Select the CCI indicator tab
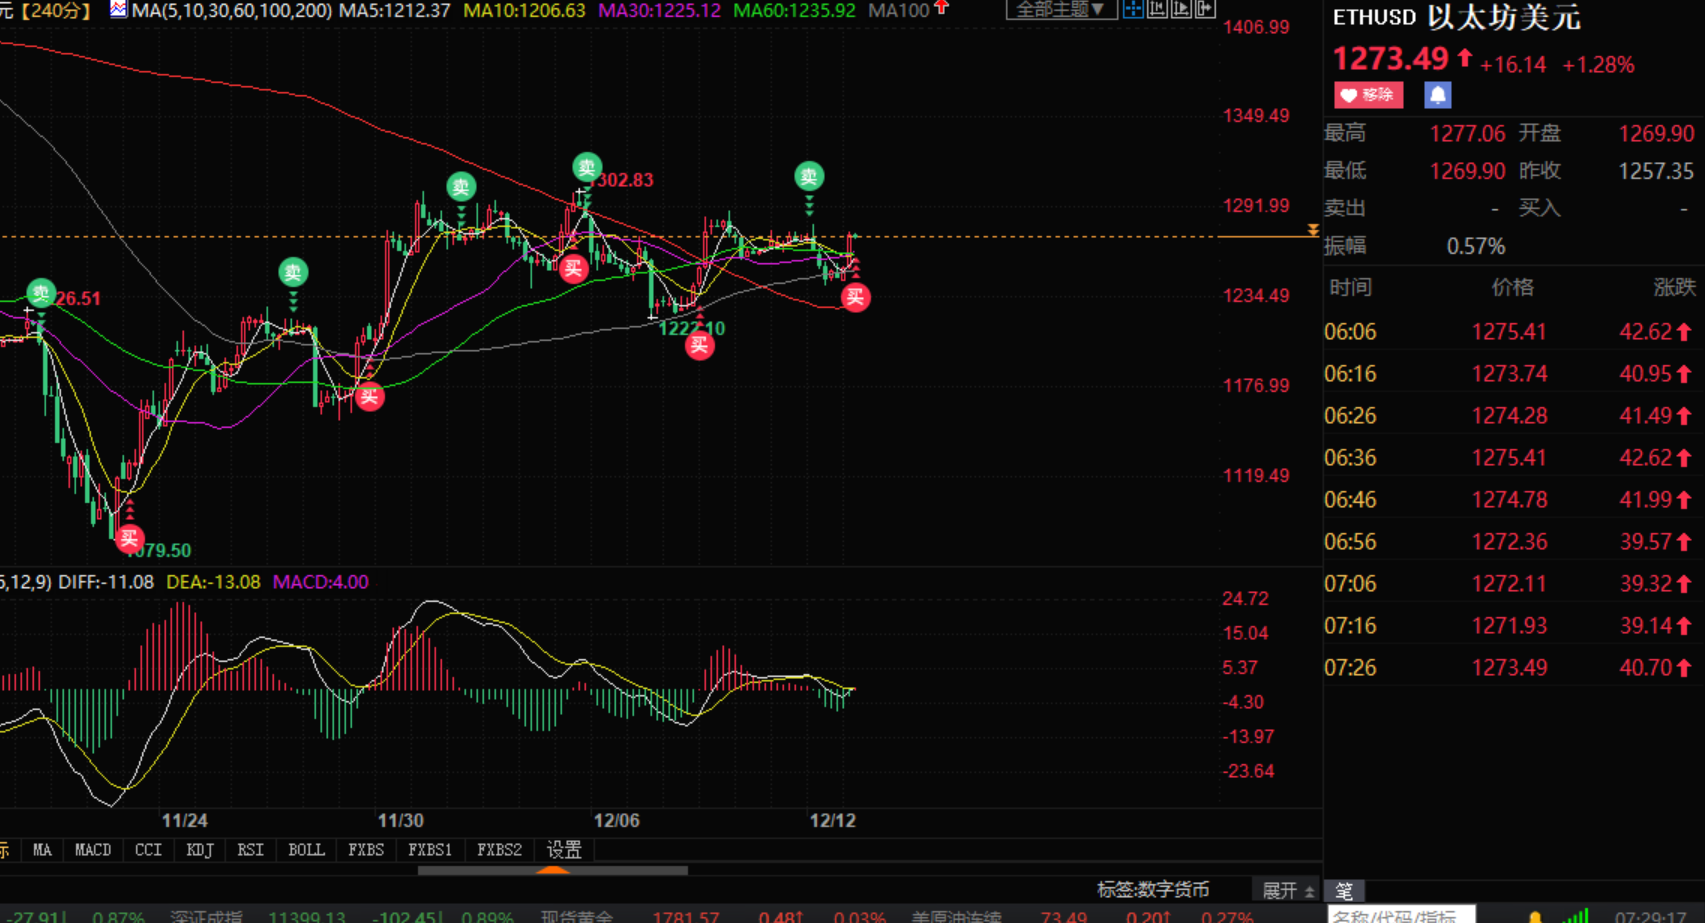 pos(148,850)
